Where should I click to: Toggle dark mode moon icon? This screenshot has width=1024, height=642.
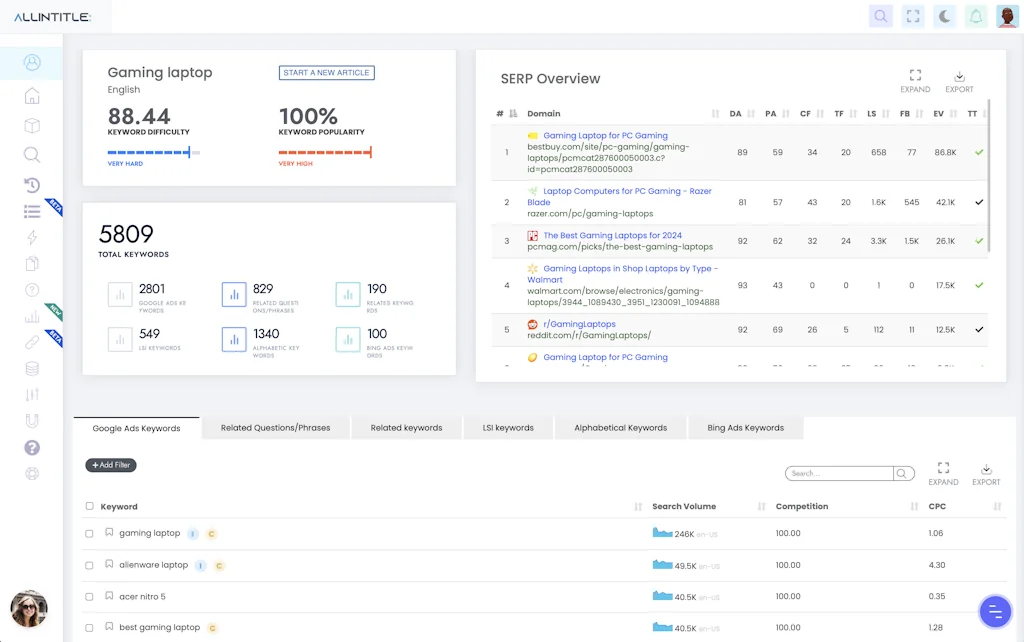944,16
